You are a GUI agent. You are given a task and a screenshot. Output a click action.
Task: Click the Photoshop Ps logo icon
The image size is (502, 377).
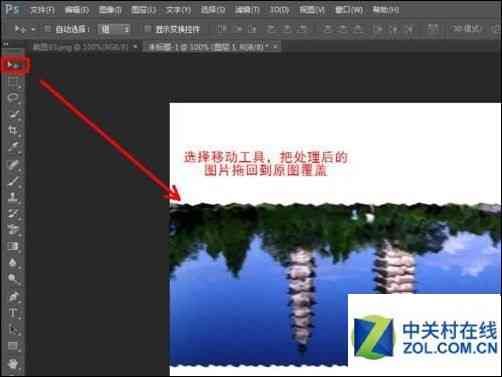[x=12, y=9]
